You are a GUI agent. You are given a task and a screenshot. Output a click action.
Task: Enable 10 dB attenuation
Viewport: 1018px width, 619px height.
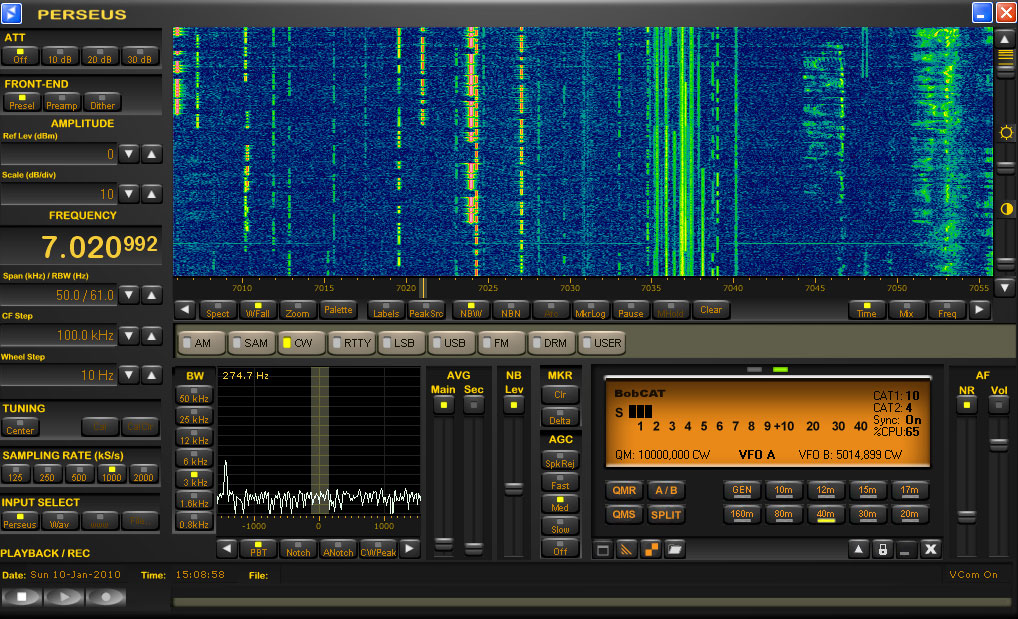tap(60, 56)
